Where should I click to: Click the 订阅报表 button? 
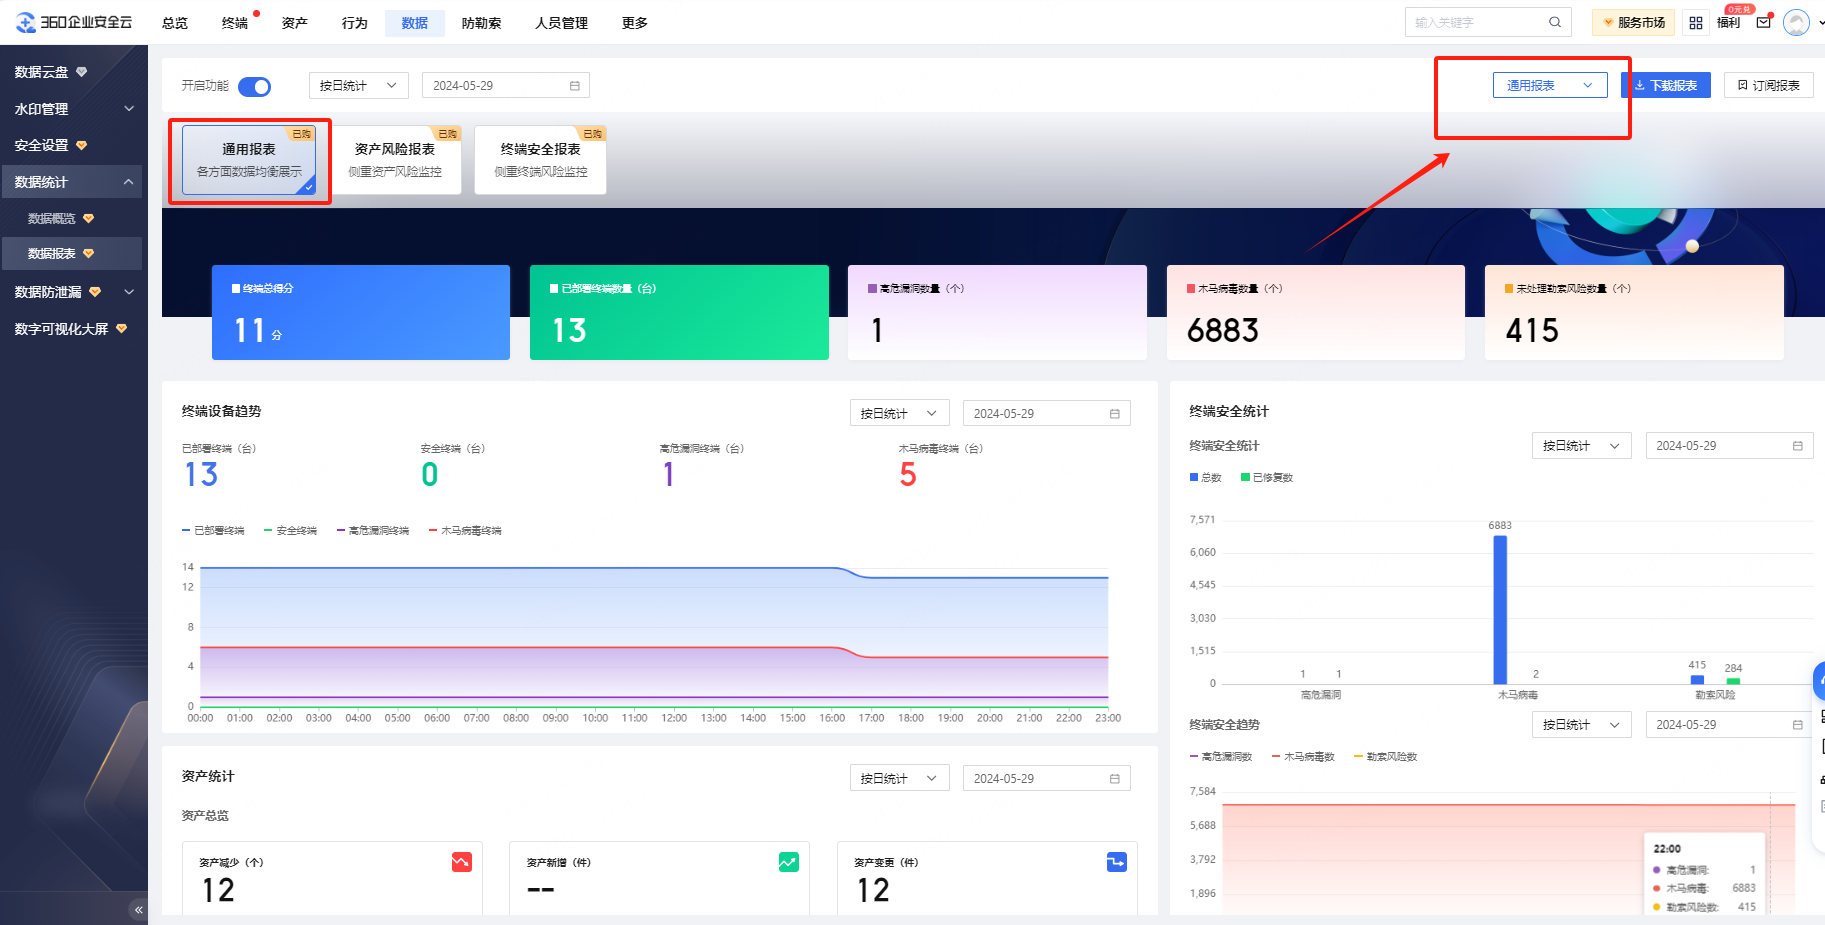tap(1768, 86)
